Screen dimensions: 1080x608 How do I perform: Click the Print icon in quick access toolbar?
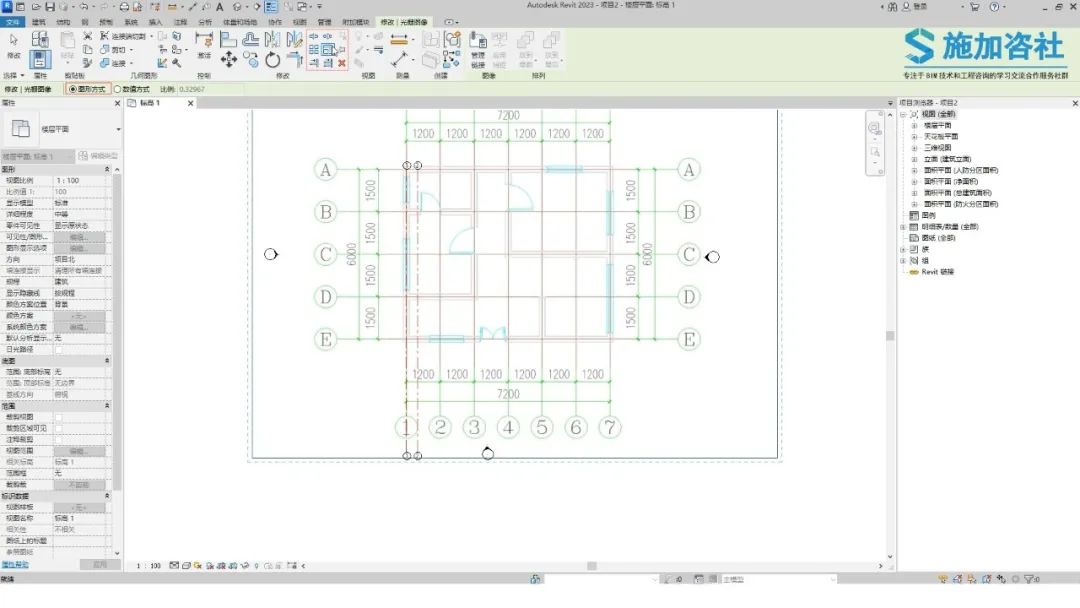point(124,7)
